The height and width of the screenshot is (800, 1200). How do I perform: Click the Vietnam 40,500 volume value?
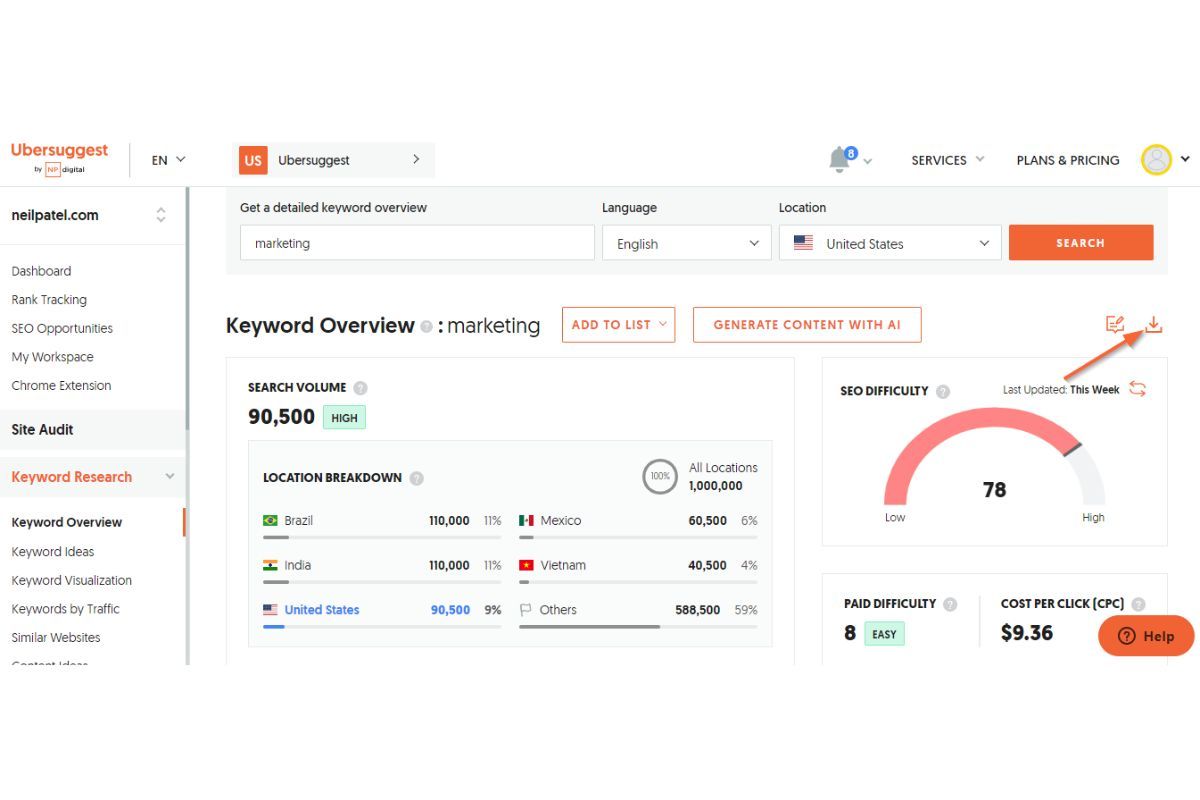708,566
